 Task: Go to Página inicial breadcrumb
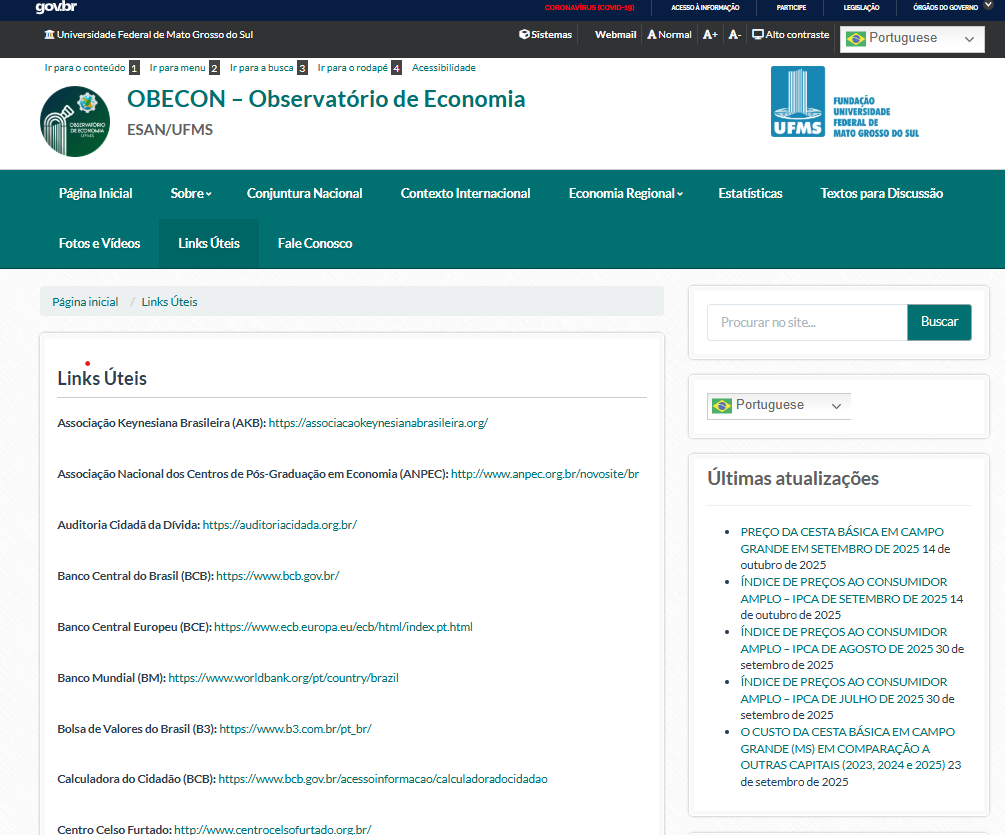85,302
